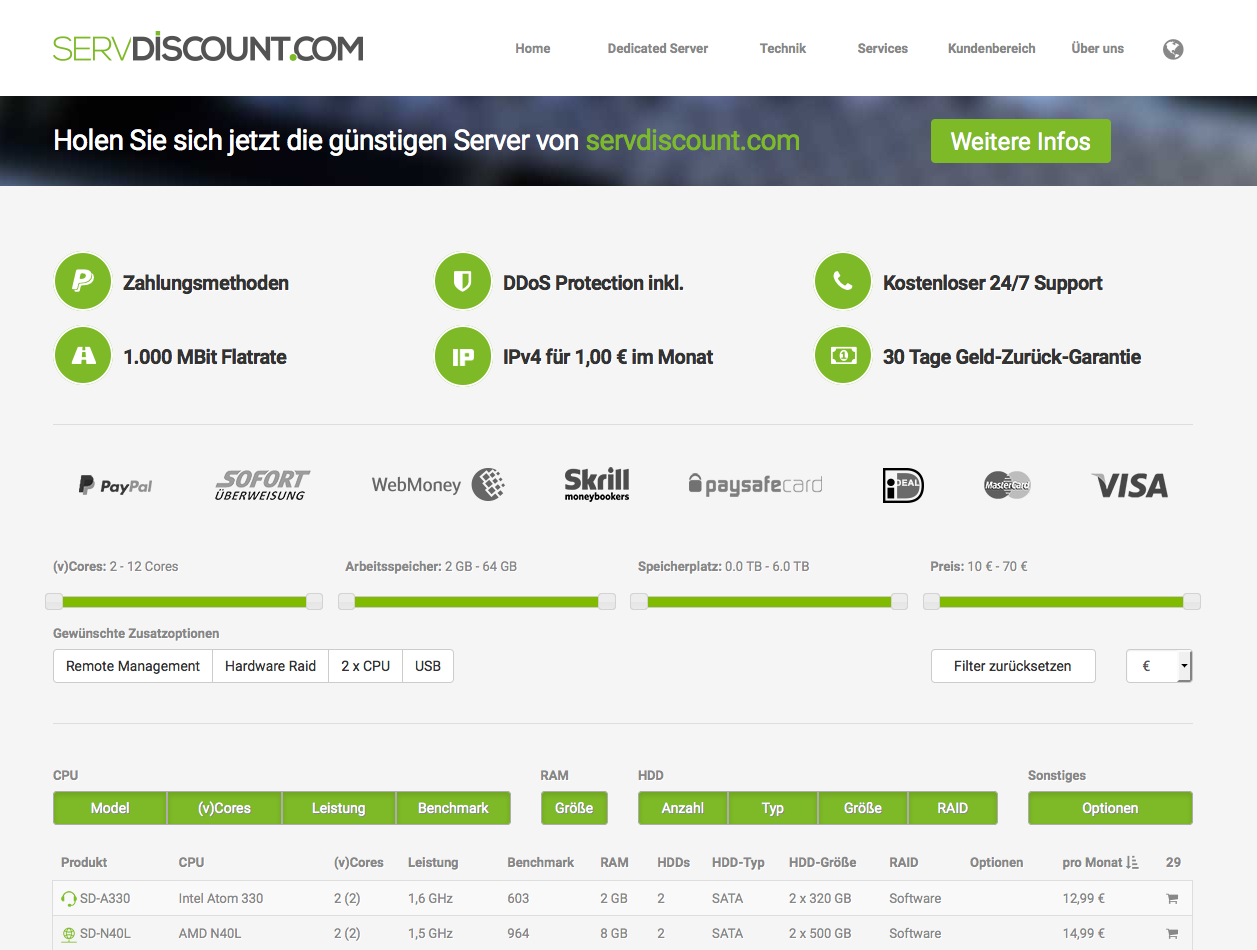
Task: Open the Dedicated Server menu
Action: coord(658,48)
